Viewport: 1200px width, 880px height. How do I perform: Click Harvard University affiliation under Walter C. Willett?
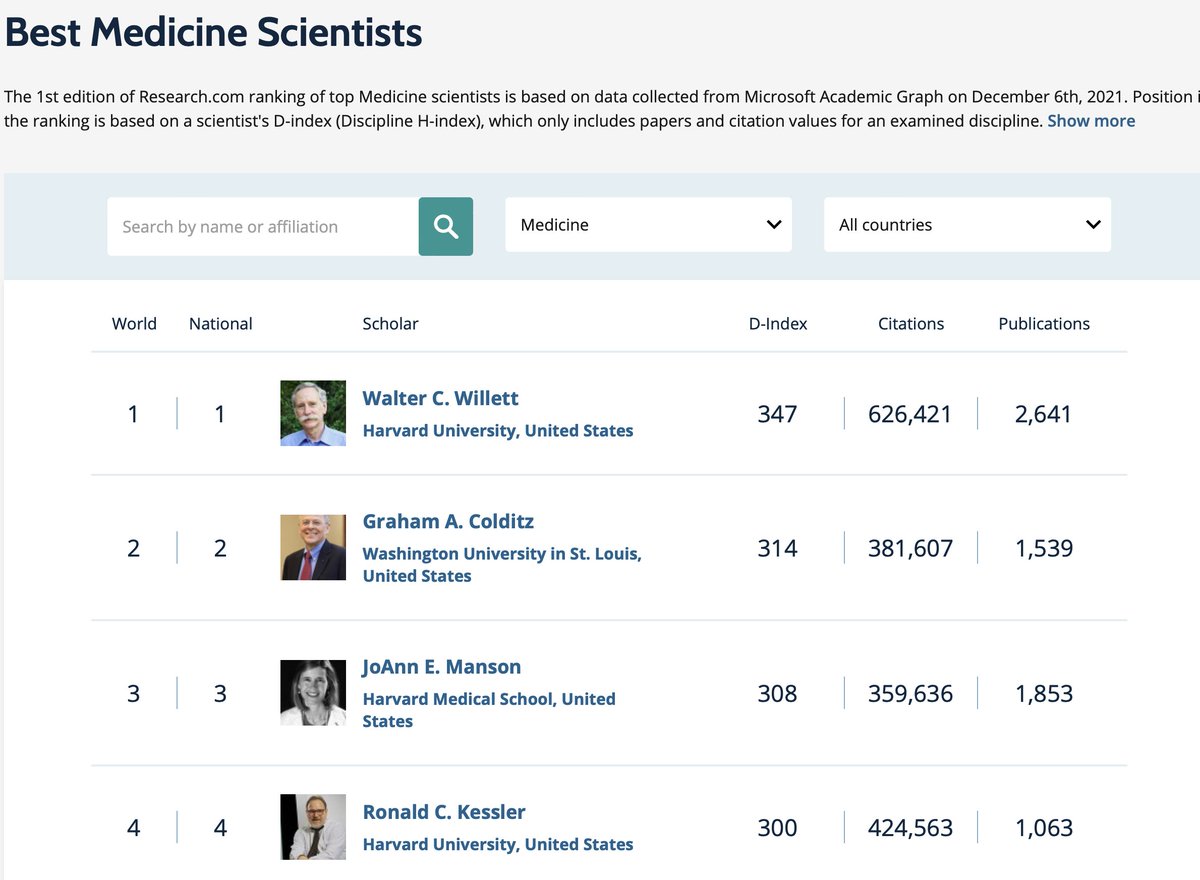498,431
